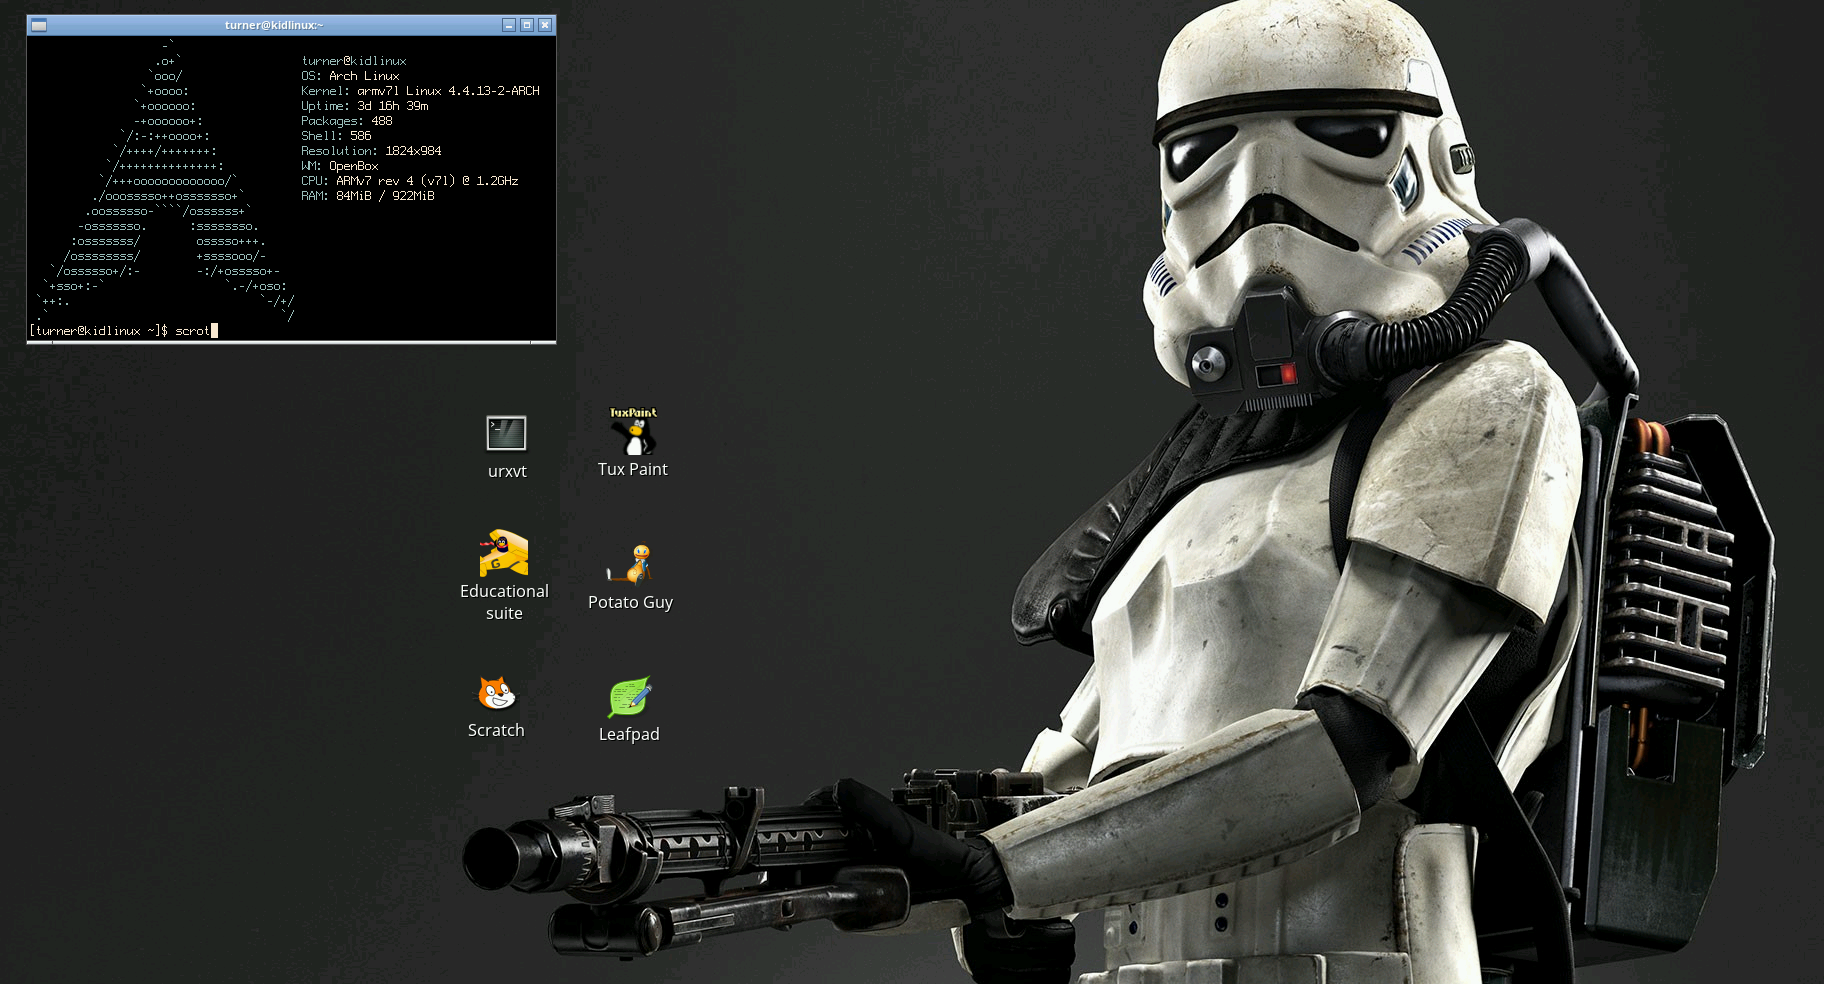Image resolution: width=1824 pixels, height=984 pixels.
Task: Close the turner@kidlinux terminal window
Action: (545, 25)
